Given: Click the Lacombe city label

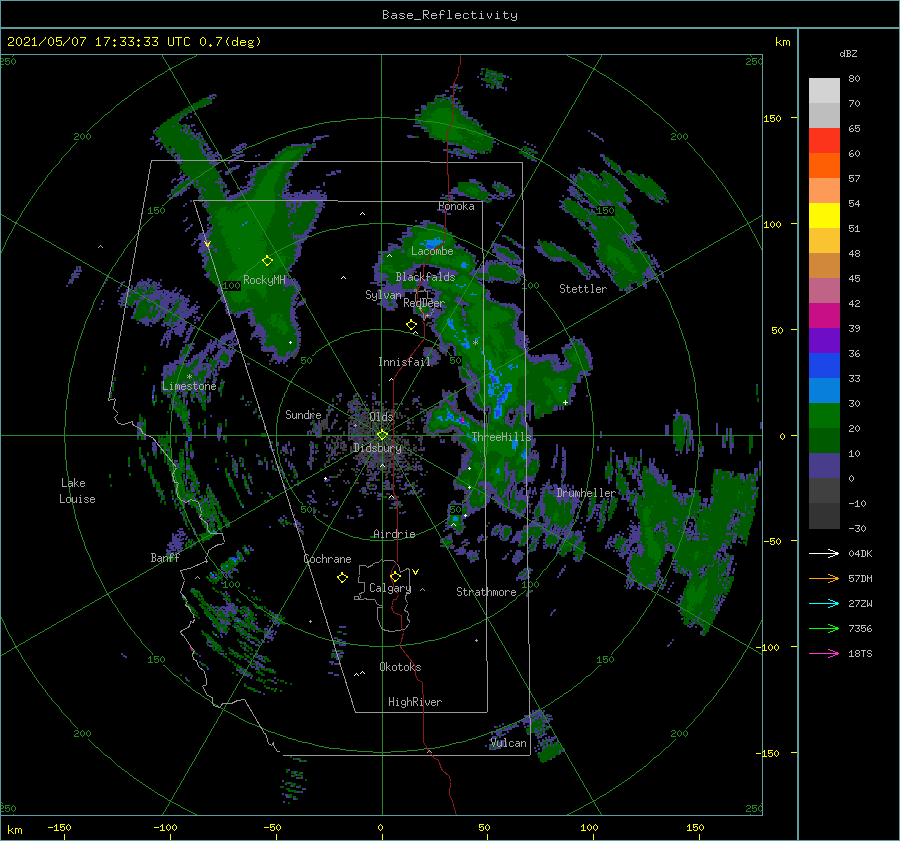Looking at the screenshot, I should (432, 251).
